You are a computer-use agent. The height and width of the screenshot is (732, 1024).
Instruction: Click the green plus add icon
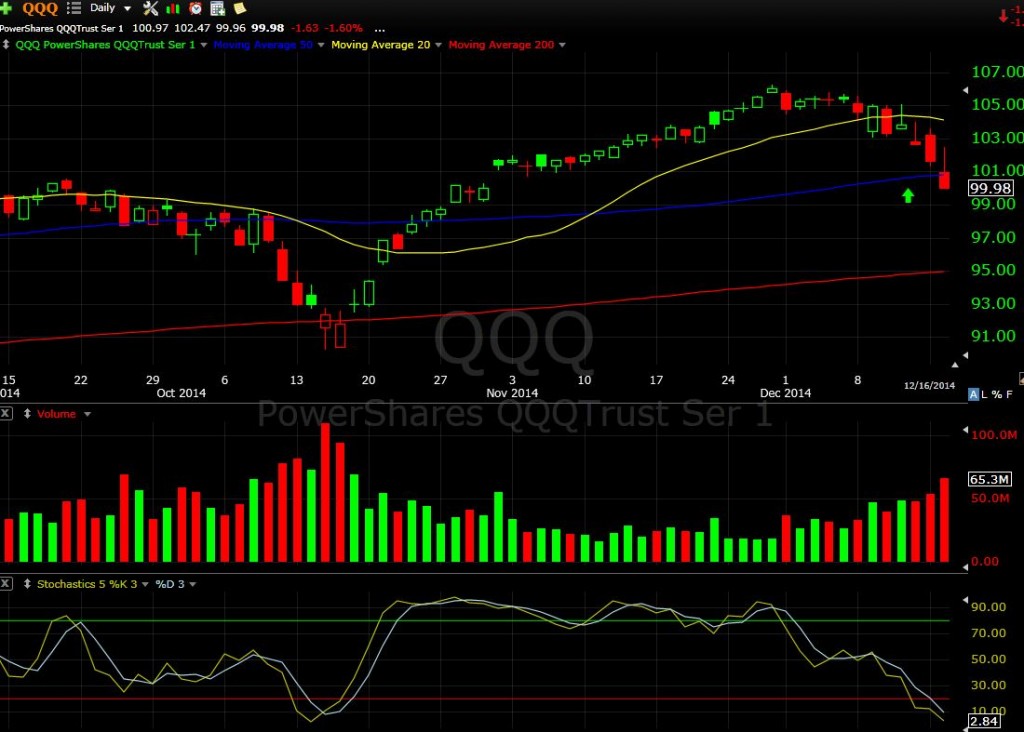point(6,8)
